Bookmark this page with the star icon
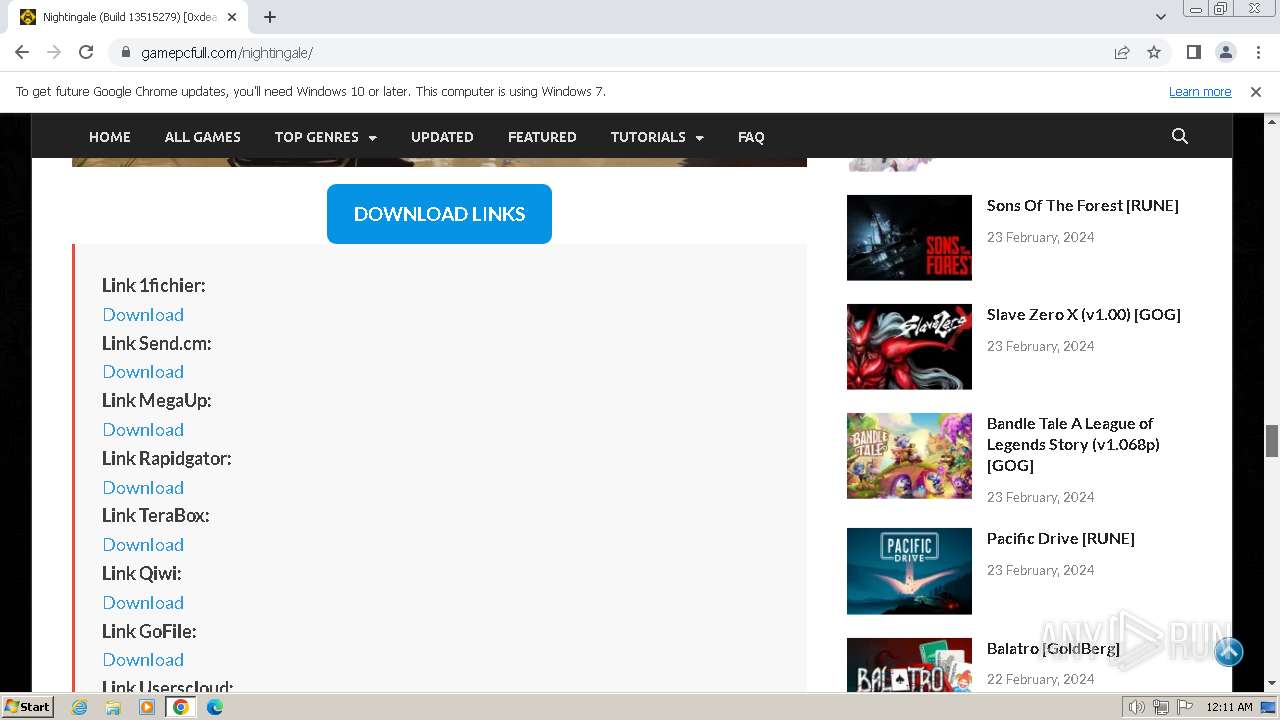This screenshot has width=1280, height=720. click(1154, 53)
